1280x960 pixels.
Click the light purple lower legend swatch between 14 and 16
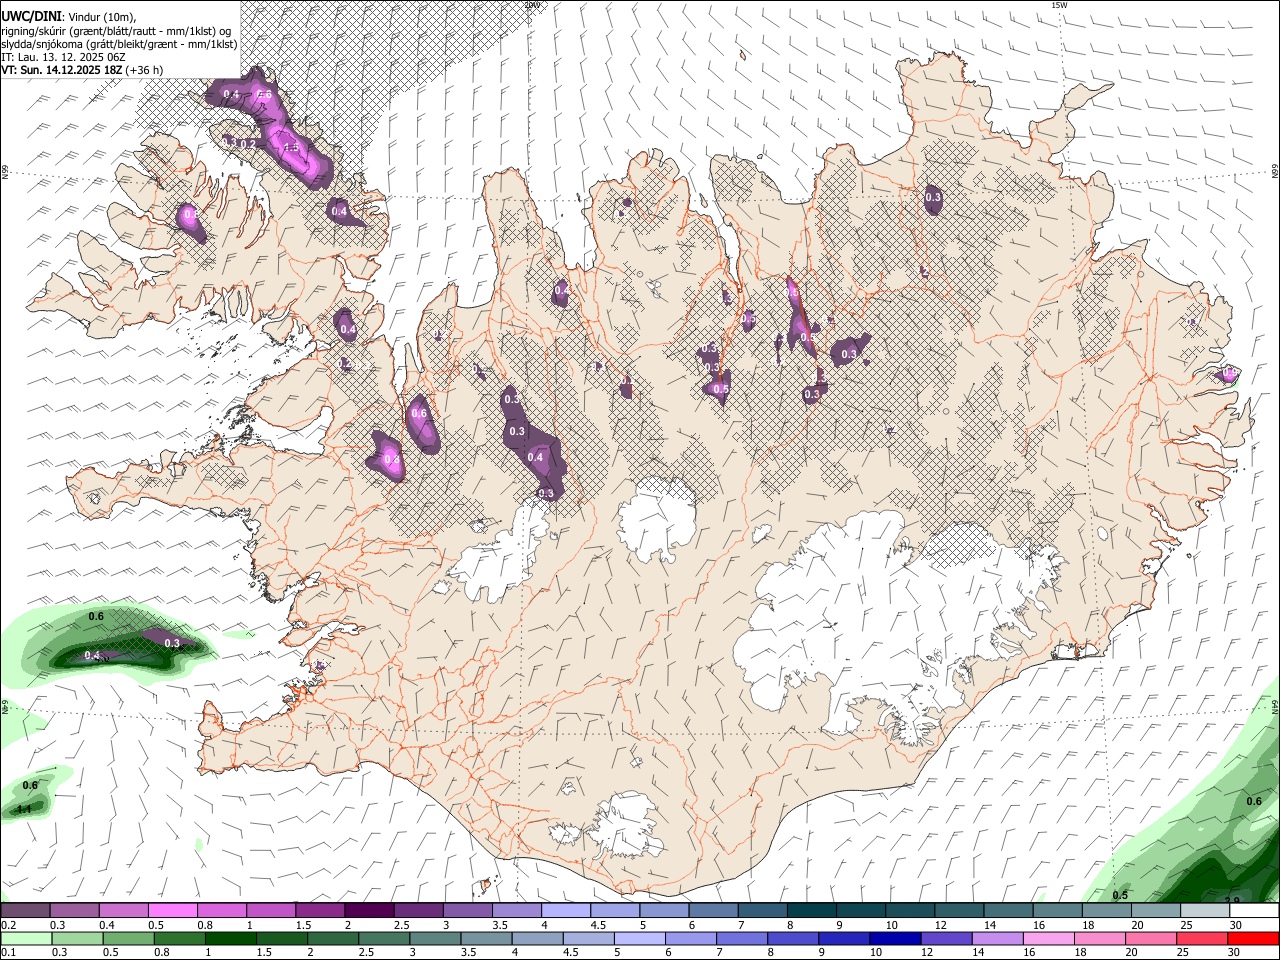click(x=997, y=939)
